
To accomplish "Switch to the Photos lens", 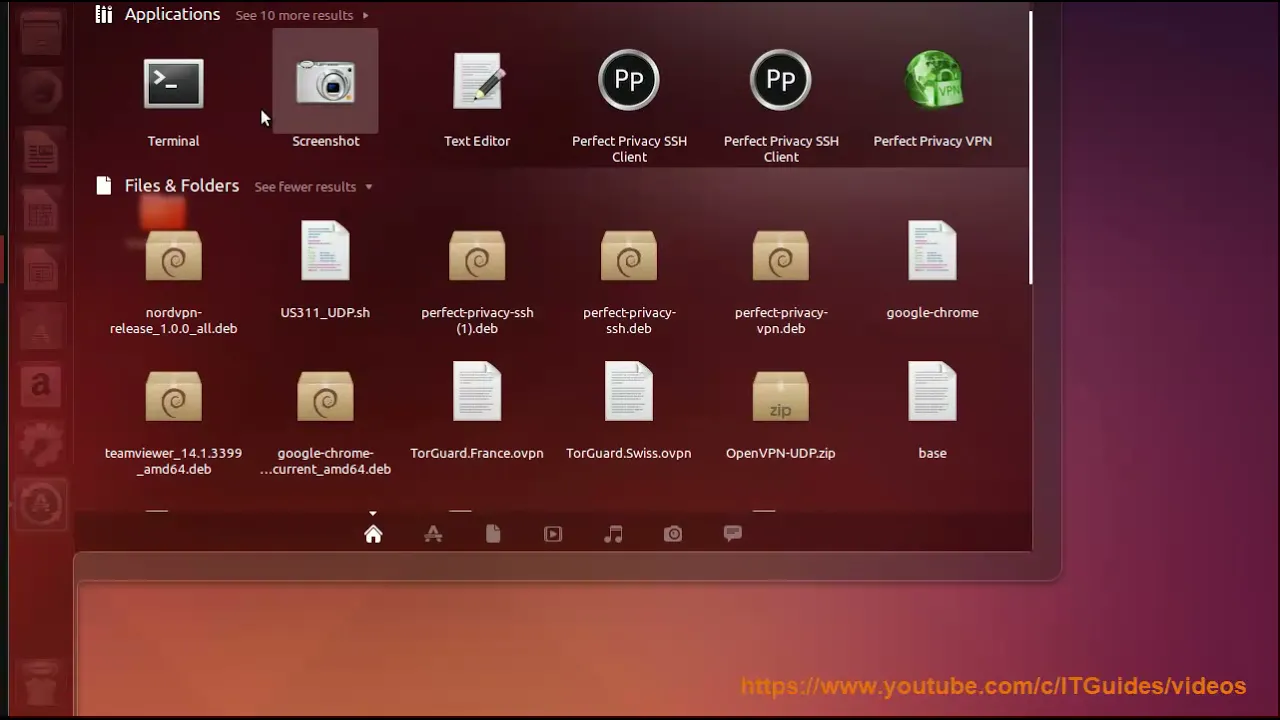I will [x=673, y=534].
